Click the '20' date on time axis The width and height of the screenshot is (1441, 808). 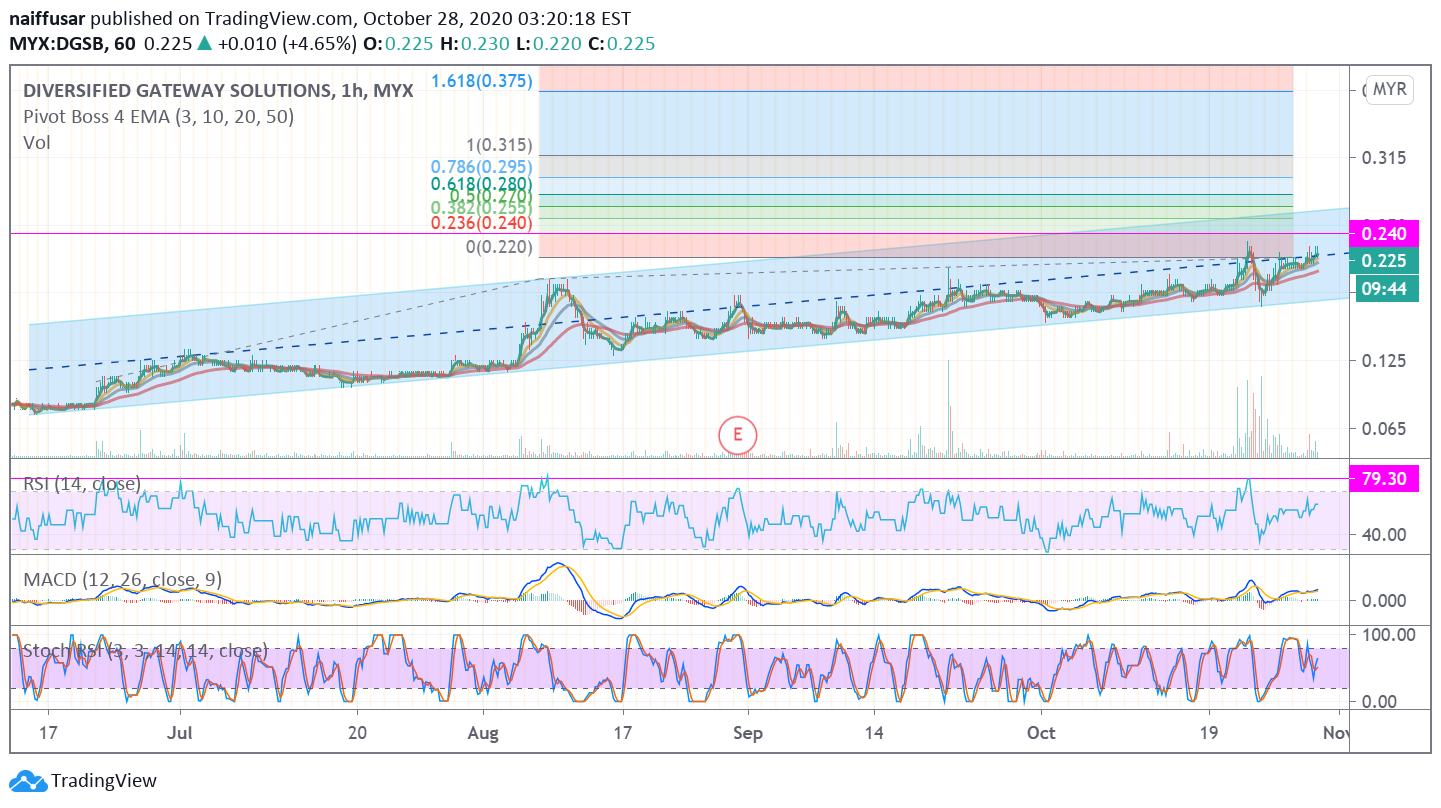(x=358, y=732)
